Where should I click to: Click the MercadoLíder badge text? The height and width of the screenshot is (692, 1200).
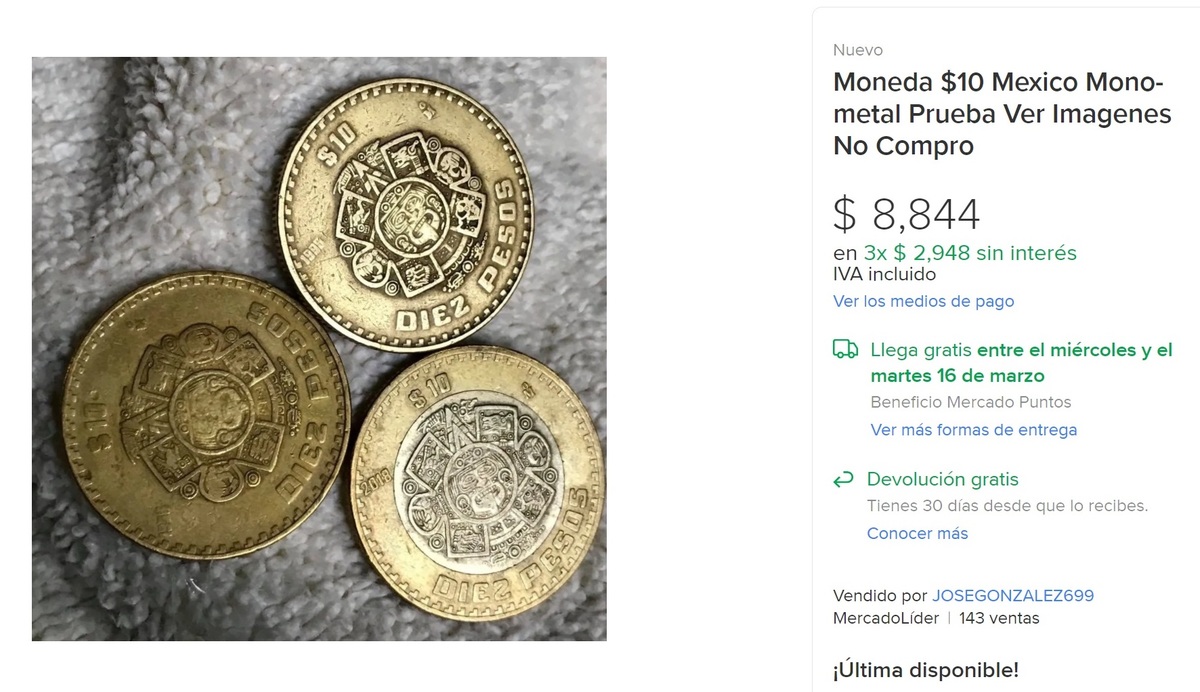click(885, 618)
